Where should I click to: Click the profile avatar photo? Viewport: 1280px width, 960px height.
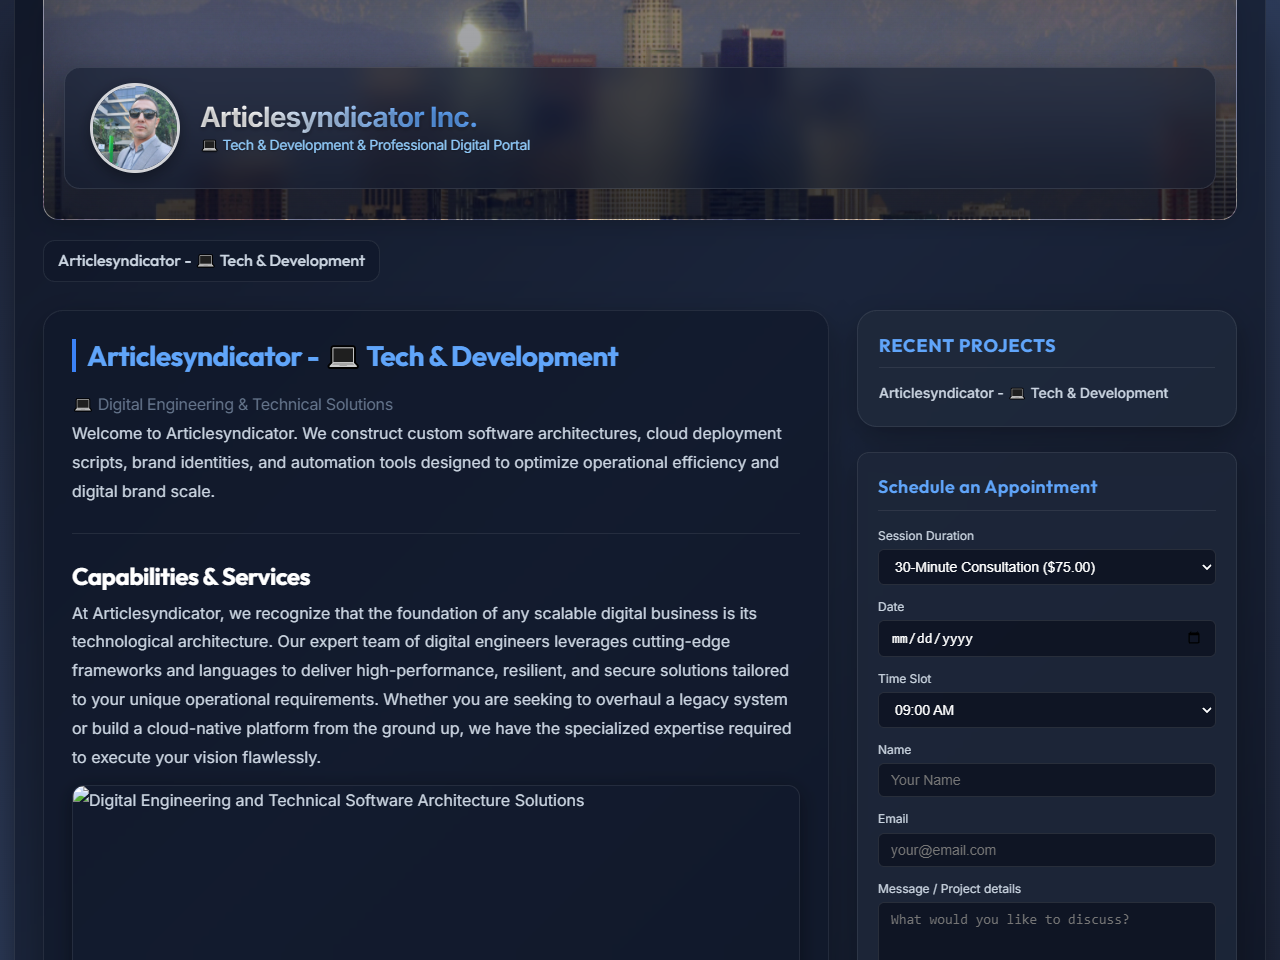click(x=135, y=128)
